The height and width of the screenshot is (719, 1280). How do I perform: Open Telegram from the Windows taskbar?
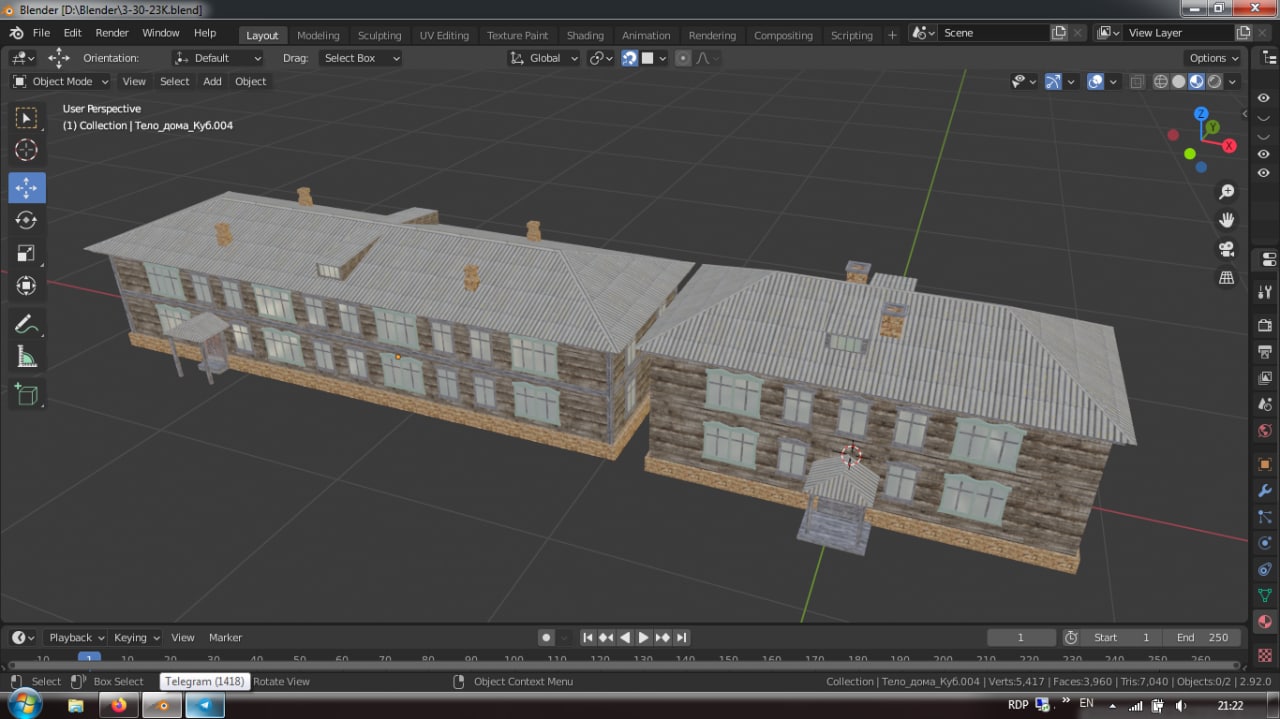coord(205,705)
